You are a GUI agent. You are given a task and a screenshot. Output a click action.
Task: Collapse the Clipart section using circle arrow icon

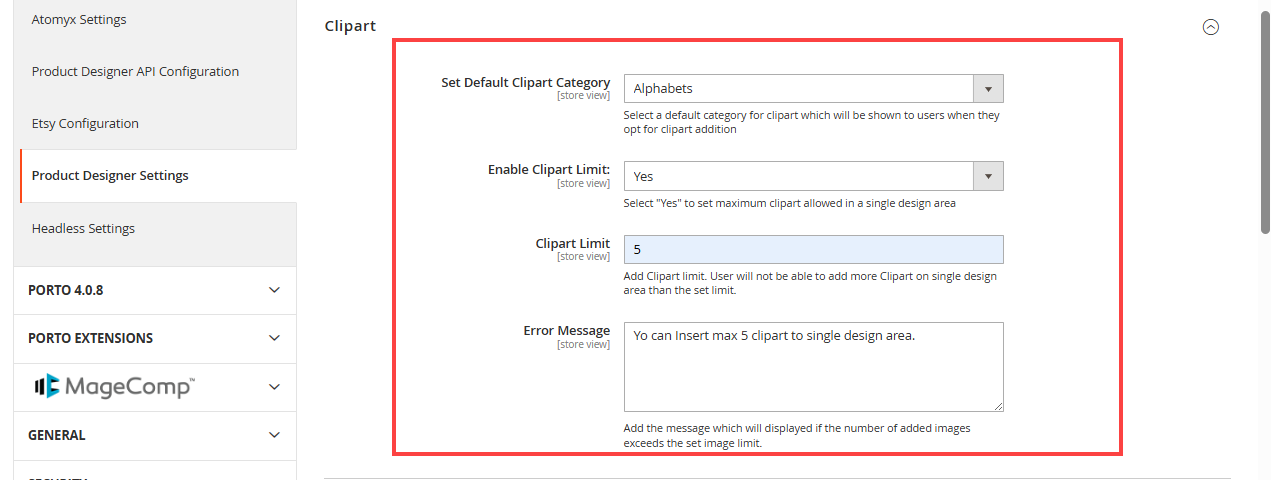(1210, 27)
